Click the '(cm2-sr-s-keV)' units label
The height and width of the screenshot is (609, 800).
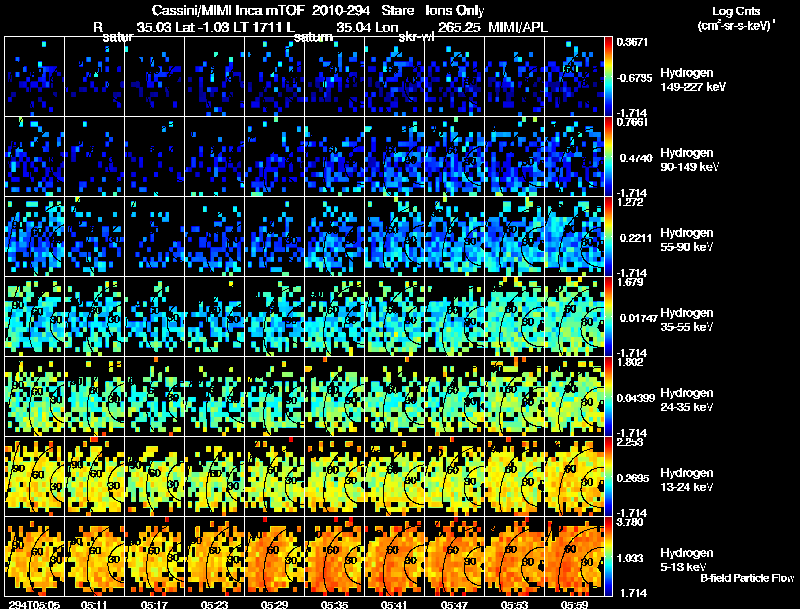(736, 26)
